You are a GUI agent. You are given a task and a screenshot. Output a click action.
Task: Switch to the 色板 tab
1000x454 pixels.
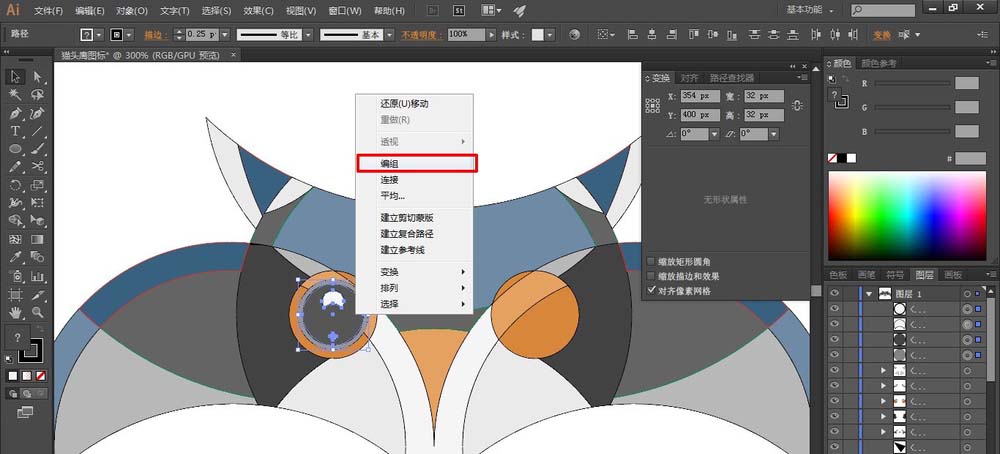(x=838, y=275)
